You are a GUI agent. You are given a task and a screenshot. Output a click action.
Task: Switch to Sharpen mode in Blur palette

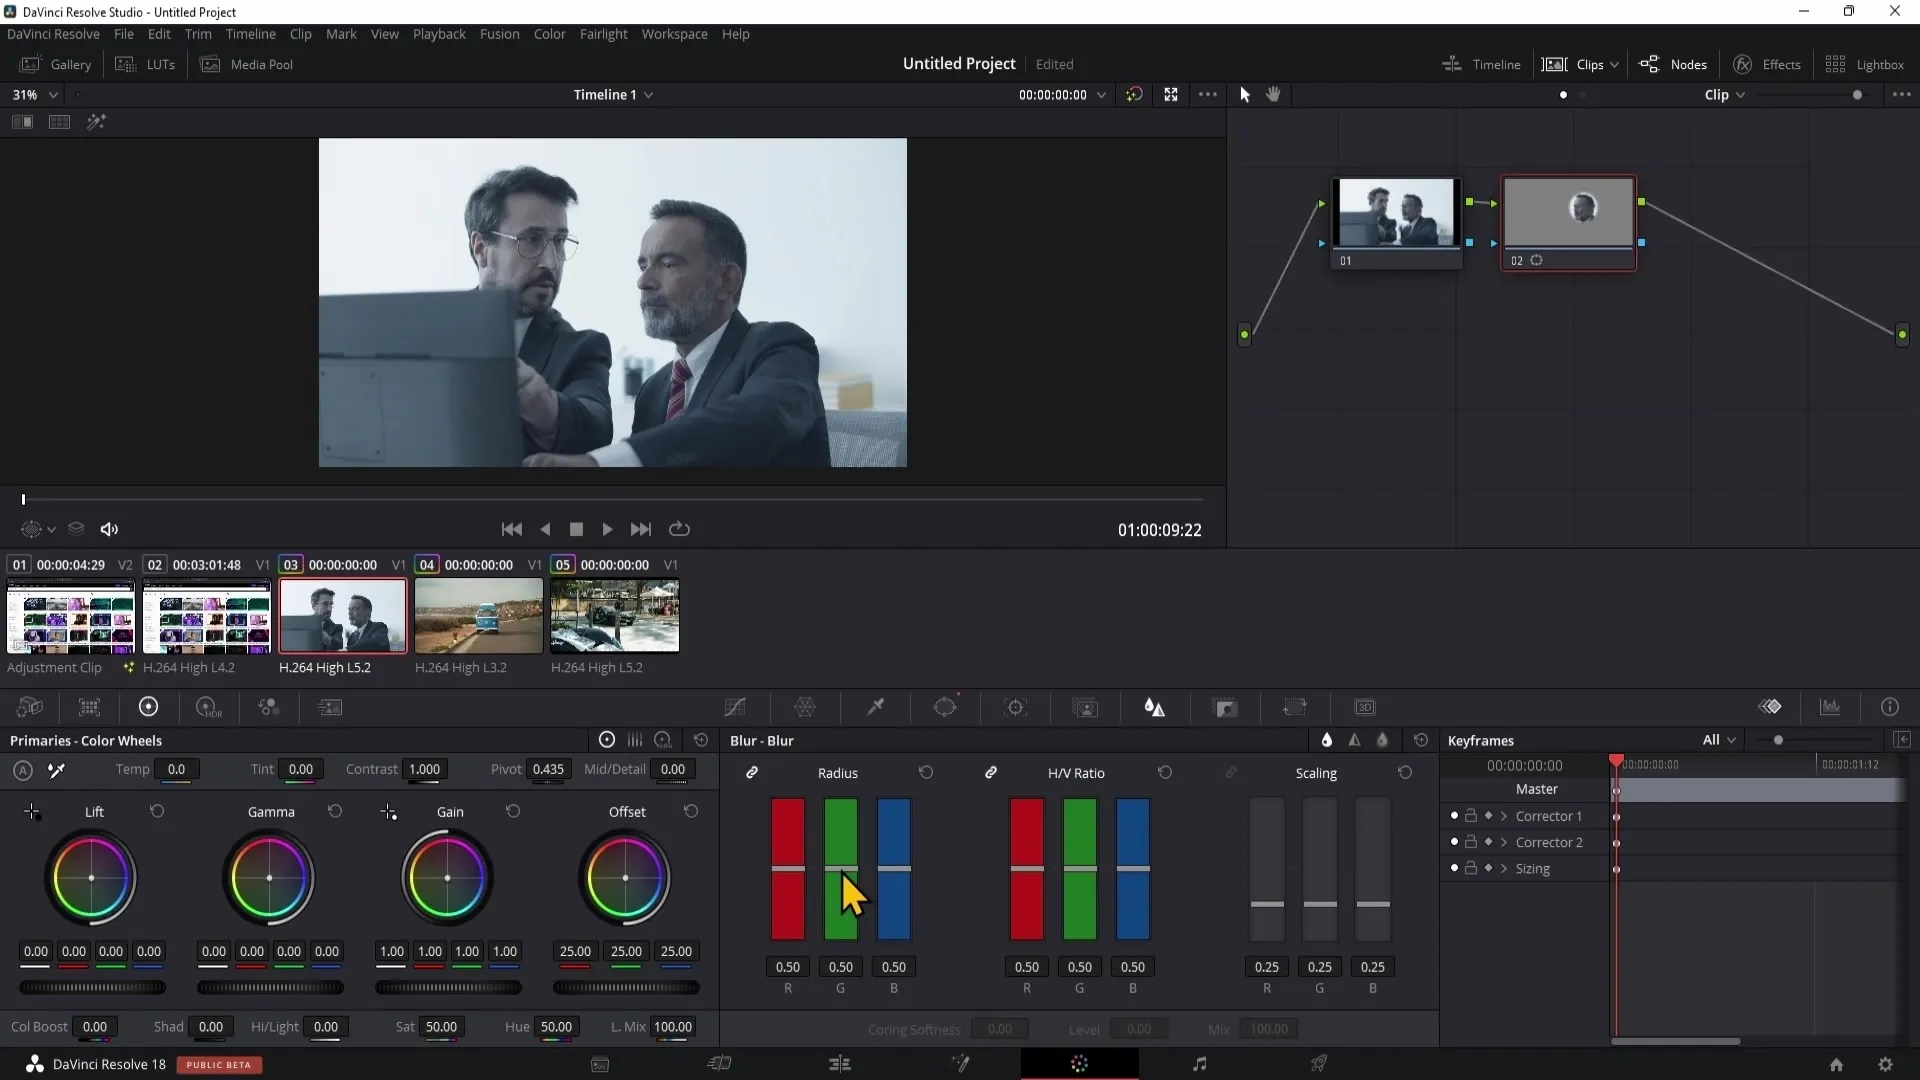click(x=1354, y=740)
